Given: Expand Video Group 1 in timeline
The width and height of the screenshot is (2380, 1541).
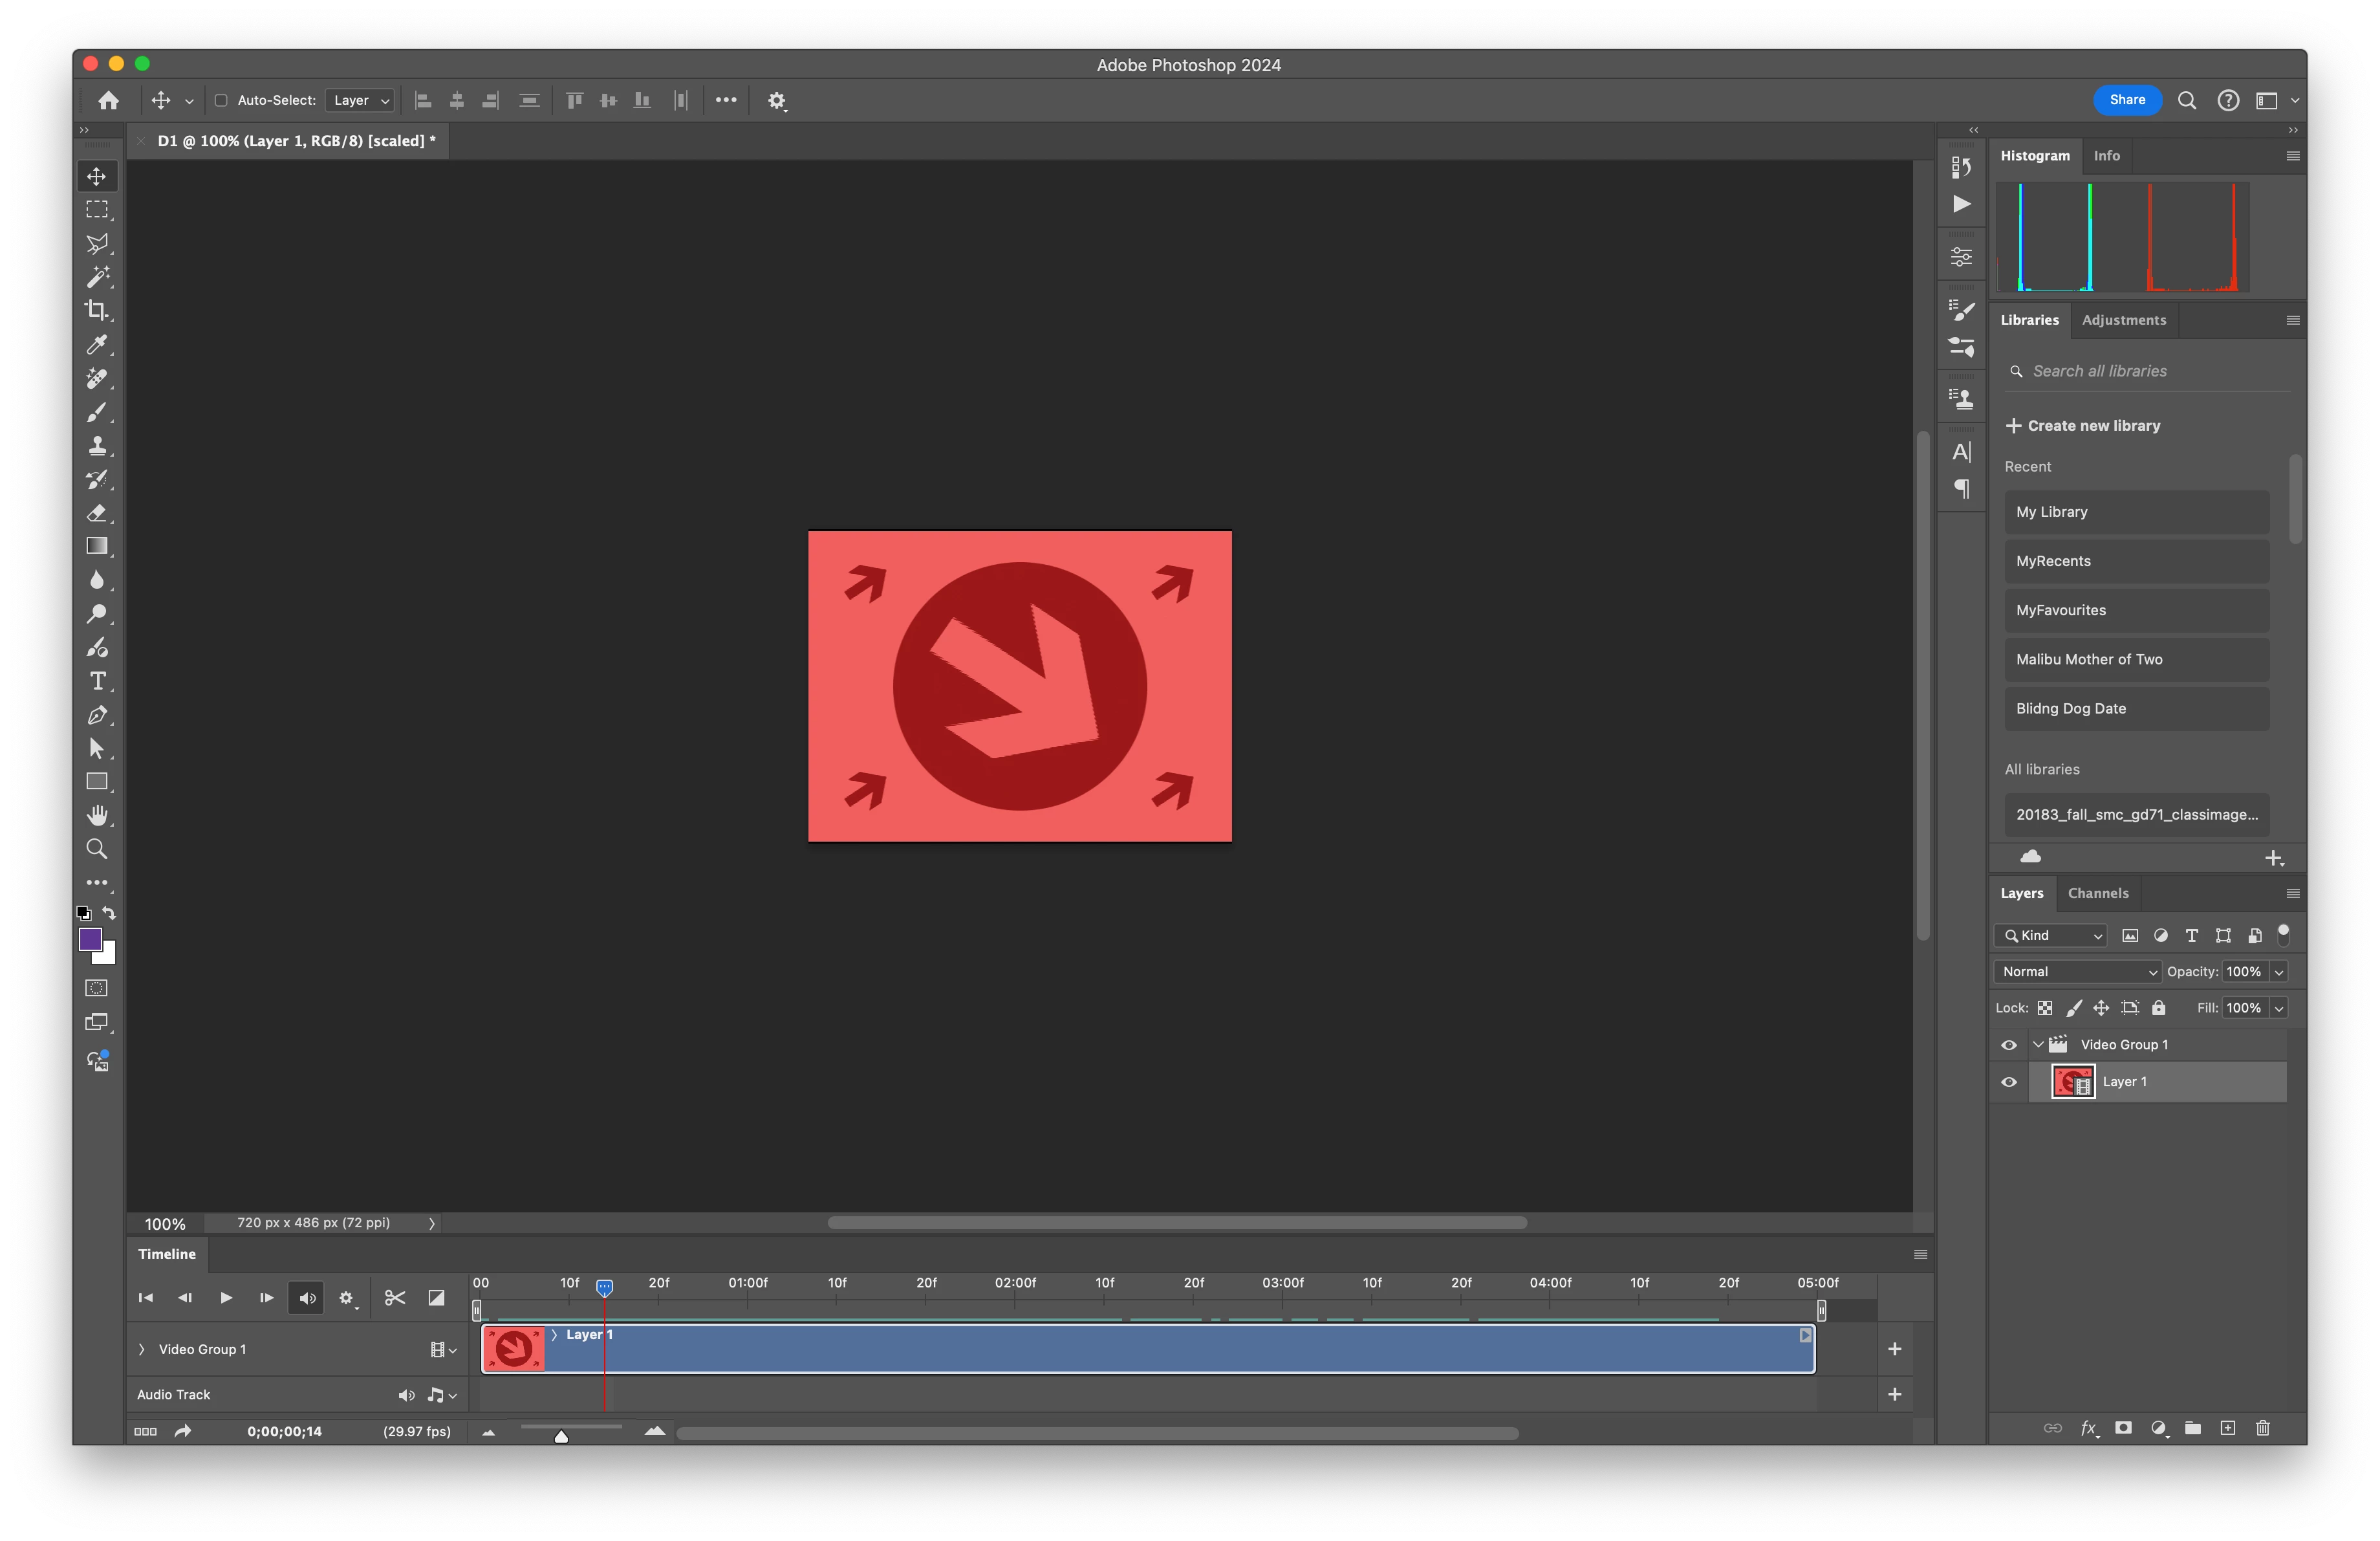Looking at the screenshot, I should coord(141,1349).
